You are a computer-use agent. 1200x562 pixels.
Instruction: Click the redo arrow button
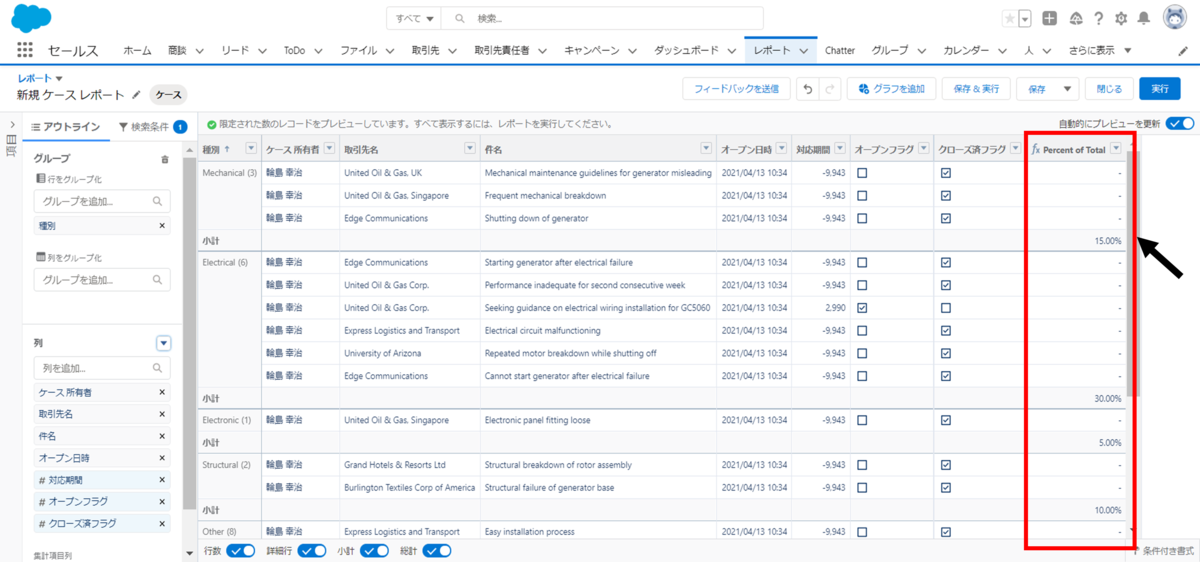point(830,89)
